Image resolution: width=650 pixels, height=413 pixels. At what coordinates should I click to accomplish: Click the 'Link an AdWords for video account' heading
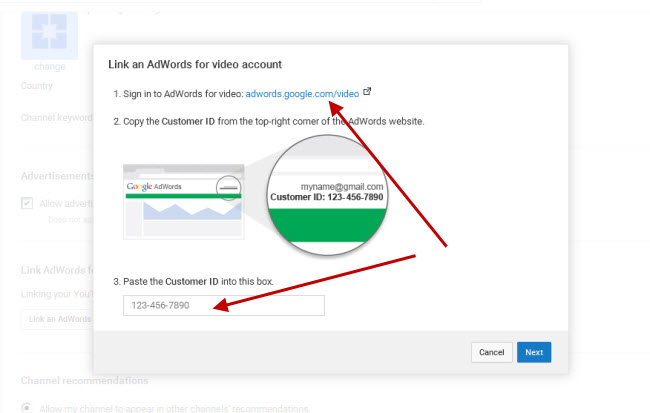tap(195, 65)
